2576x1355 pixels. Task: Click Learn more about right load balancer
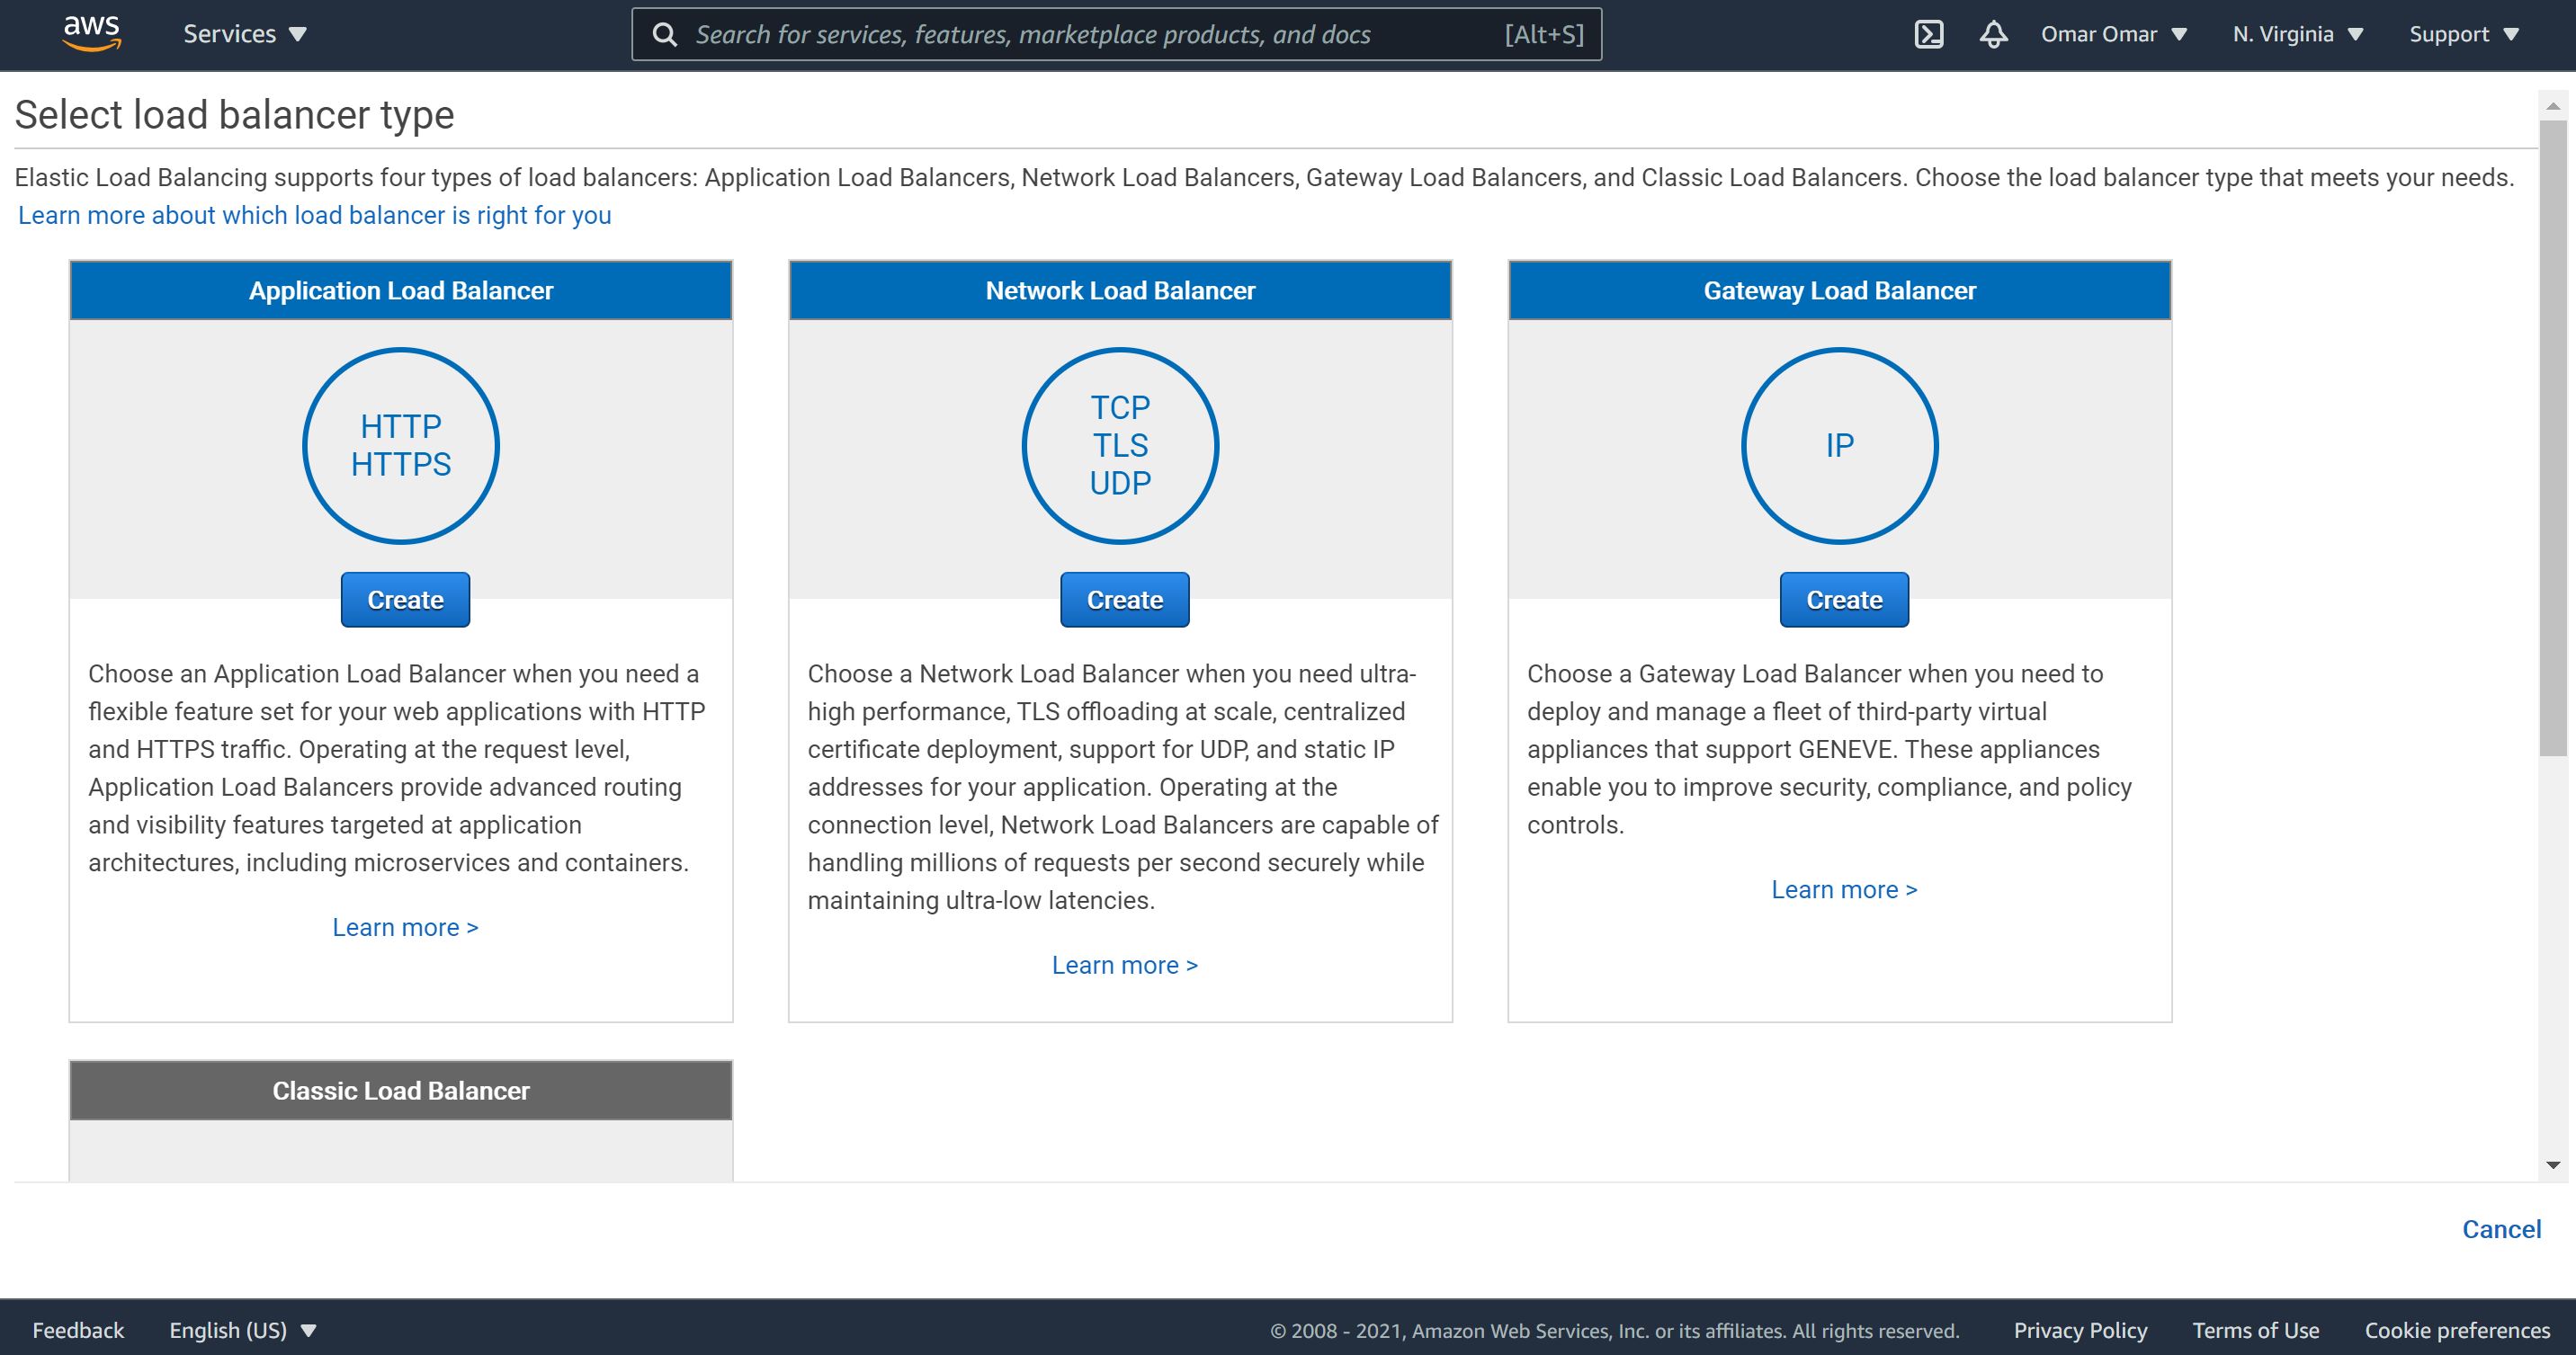tap(314, 211)
